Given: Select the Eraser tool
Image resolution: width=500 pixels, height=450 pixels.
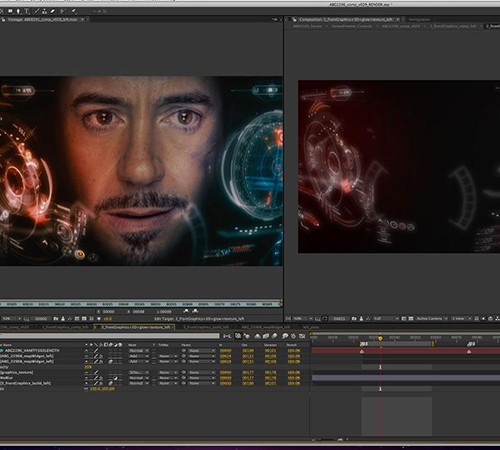Looking at the screenshot, I should point(53,12).
